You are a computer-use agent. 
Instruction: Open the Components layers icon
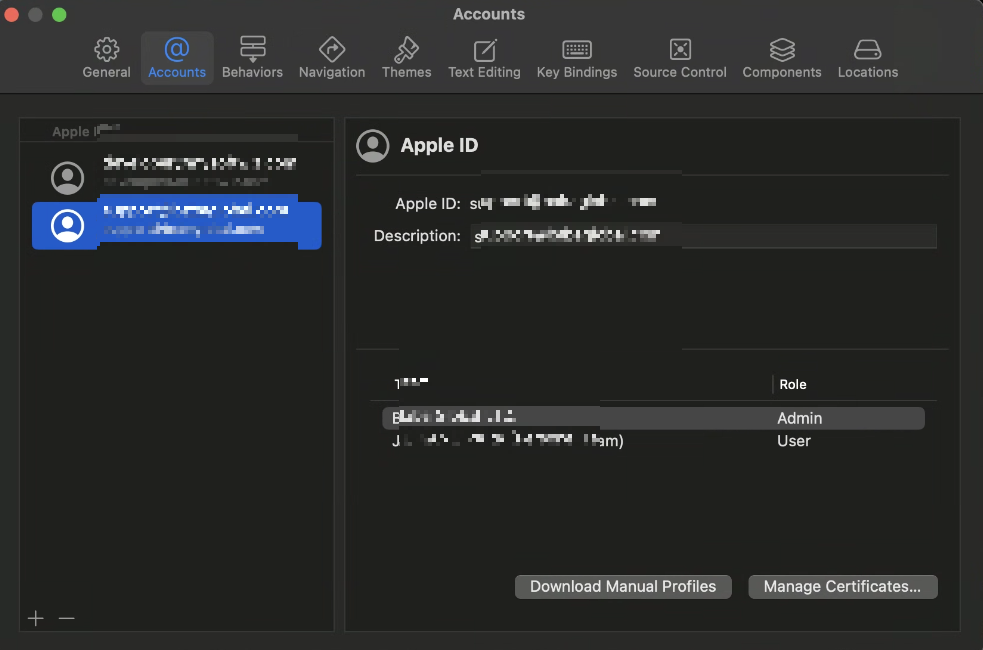(x=782, y=50)
